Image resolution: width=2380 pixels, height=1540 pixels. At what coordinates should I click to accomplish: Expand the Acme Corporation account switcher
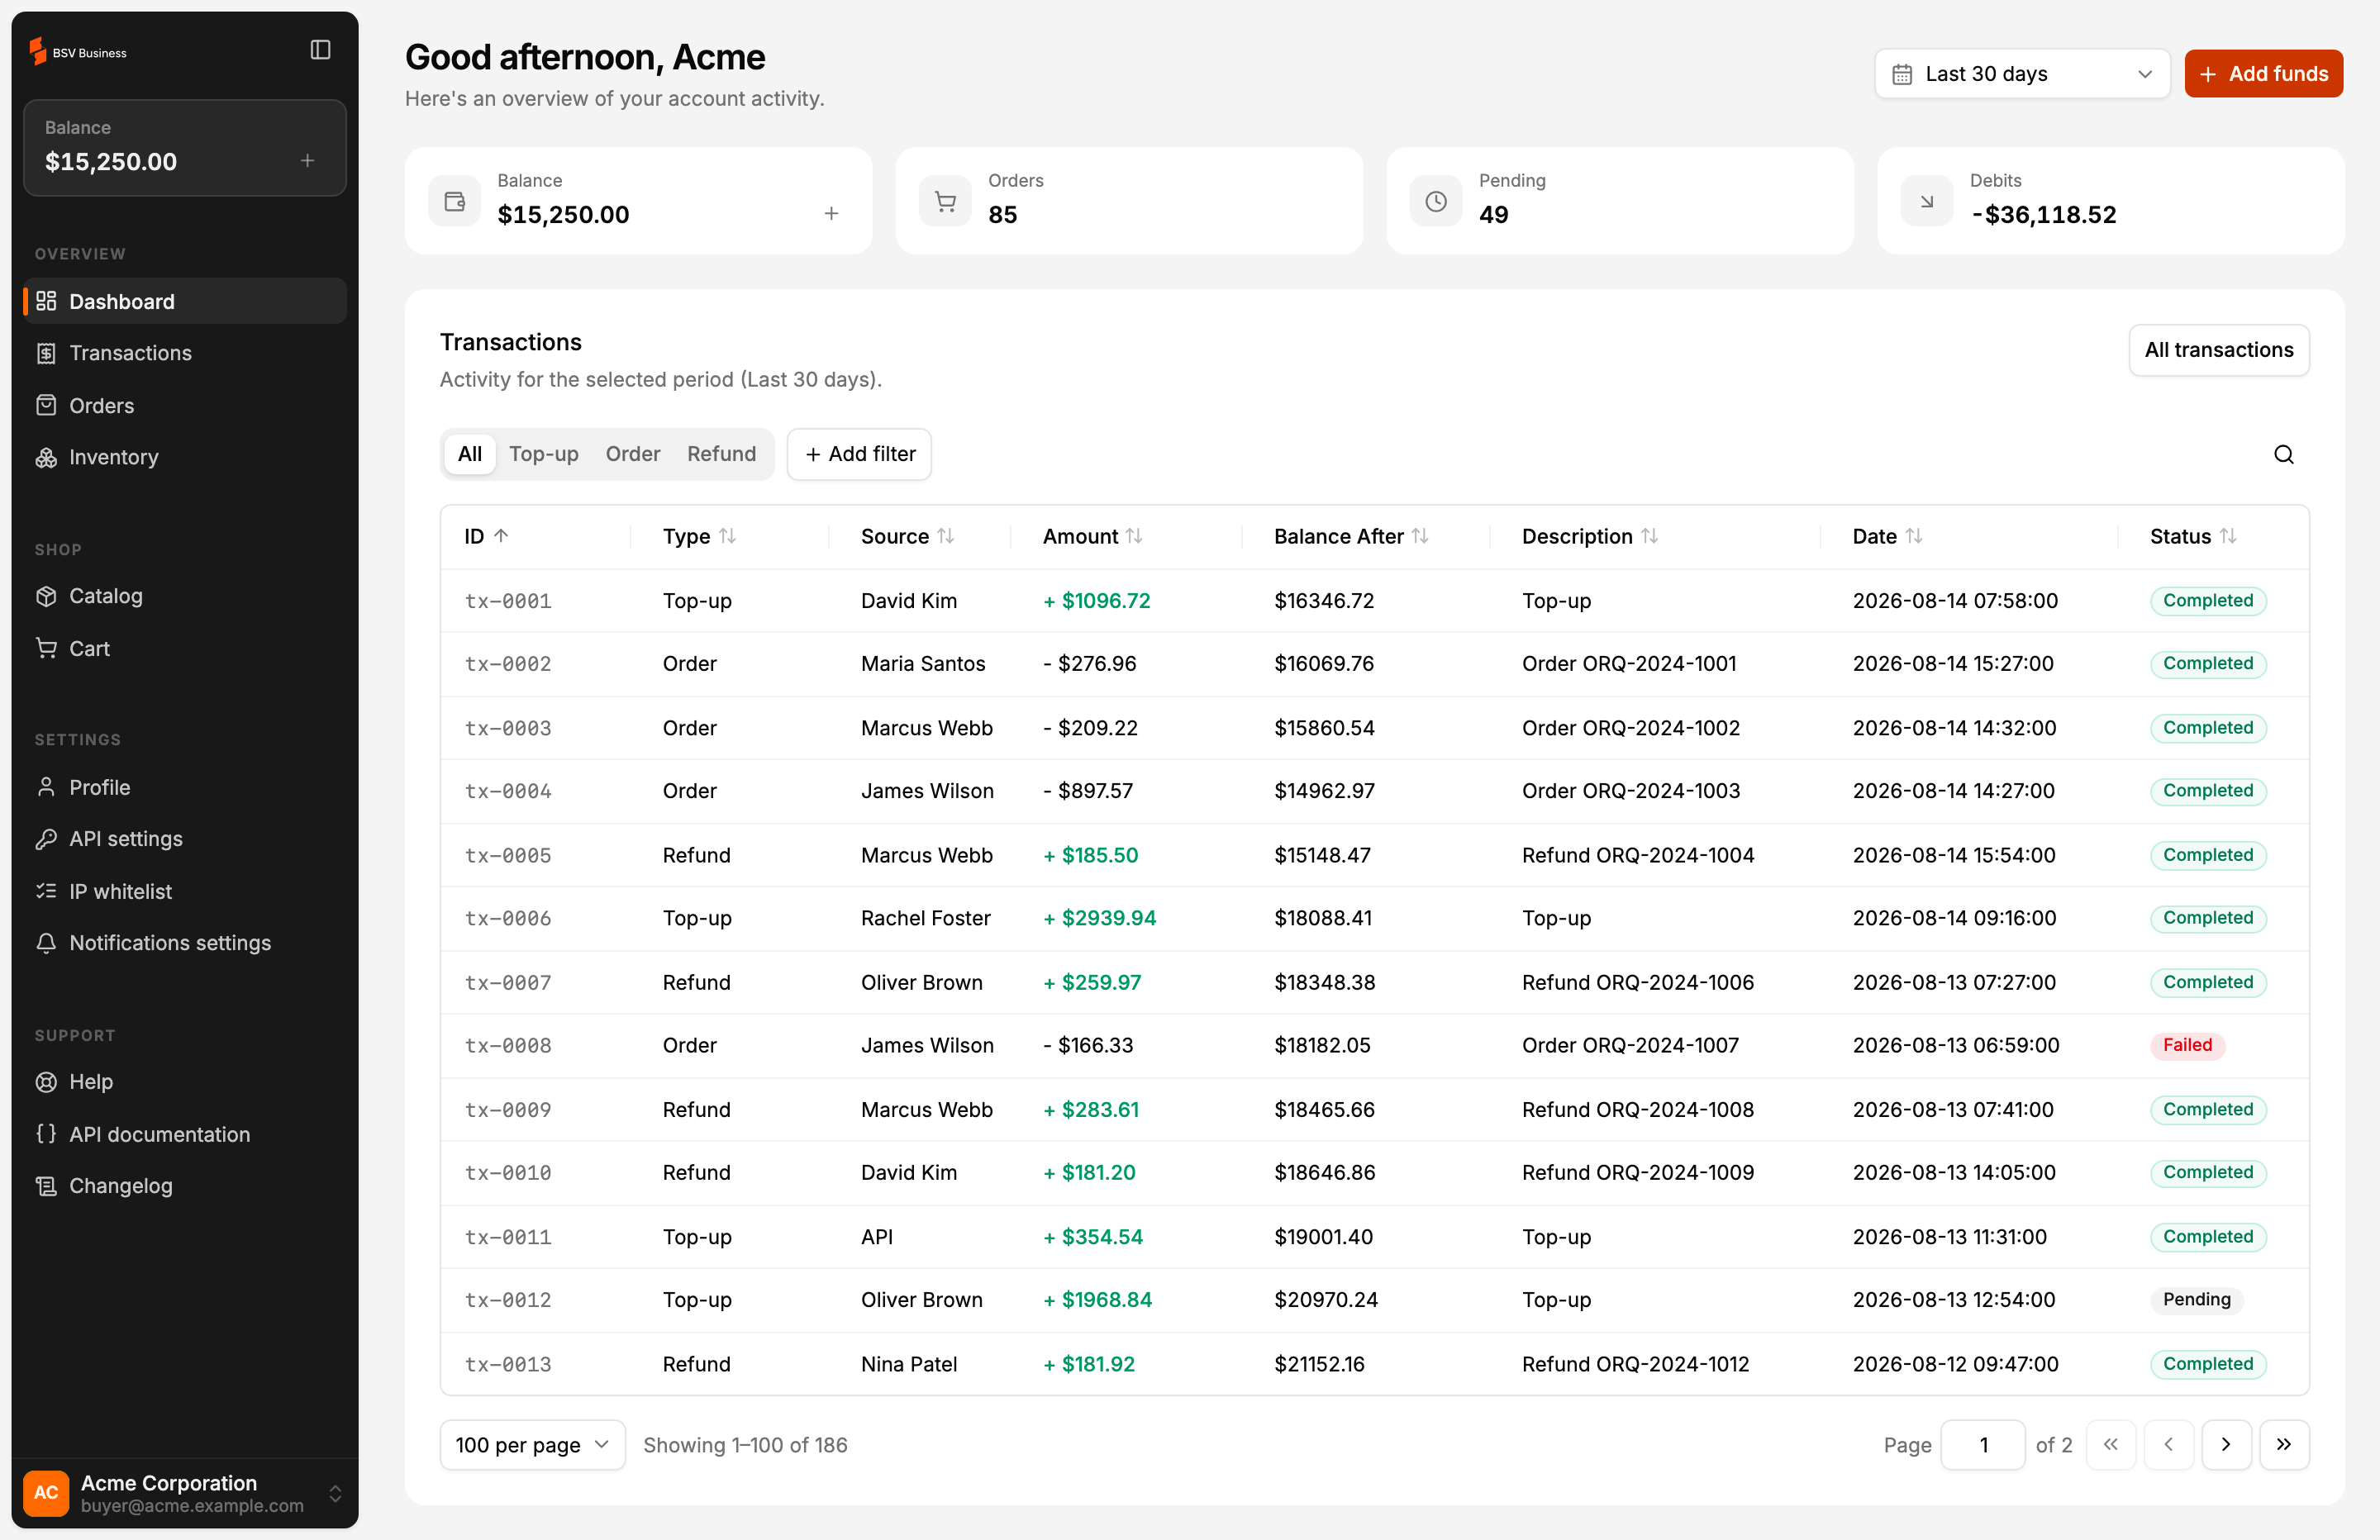185,1493
